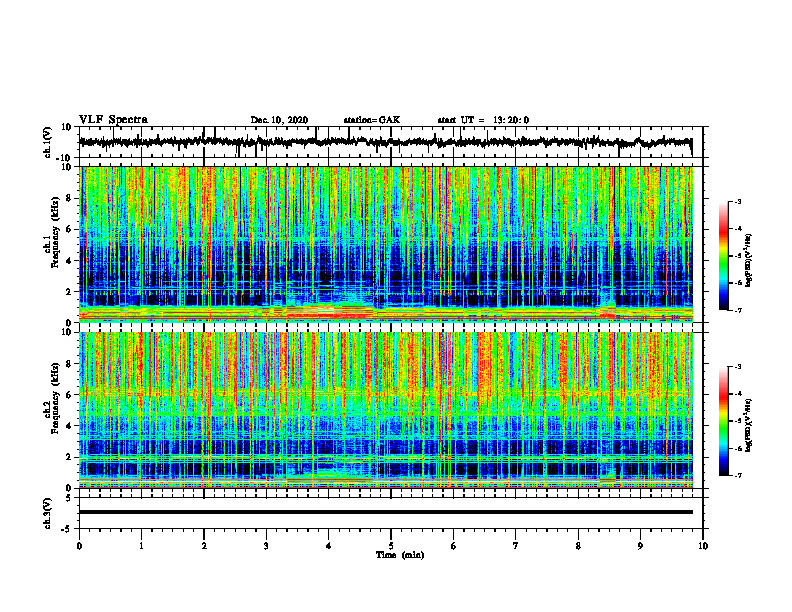The height and width of the screenshot is (612, 792).
Task: Click the time axis tick label '0'
Action: tap(79, 546)
